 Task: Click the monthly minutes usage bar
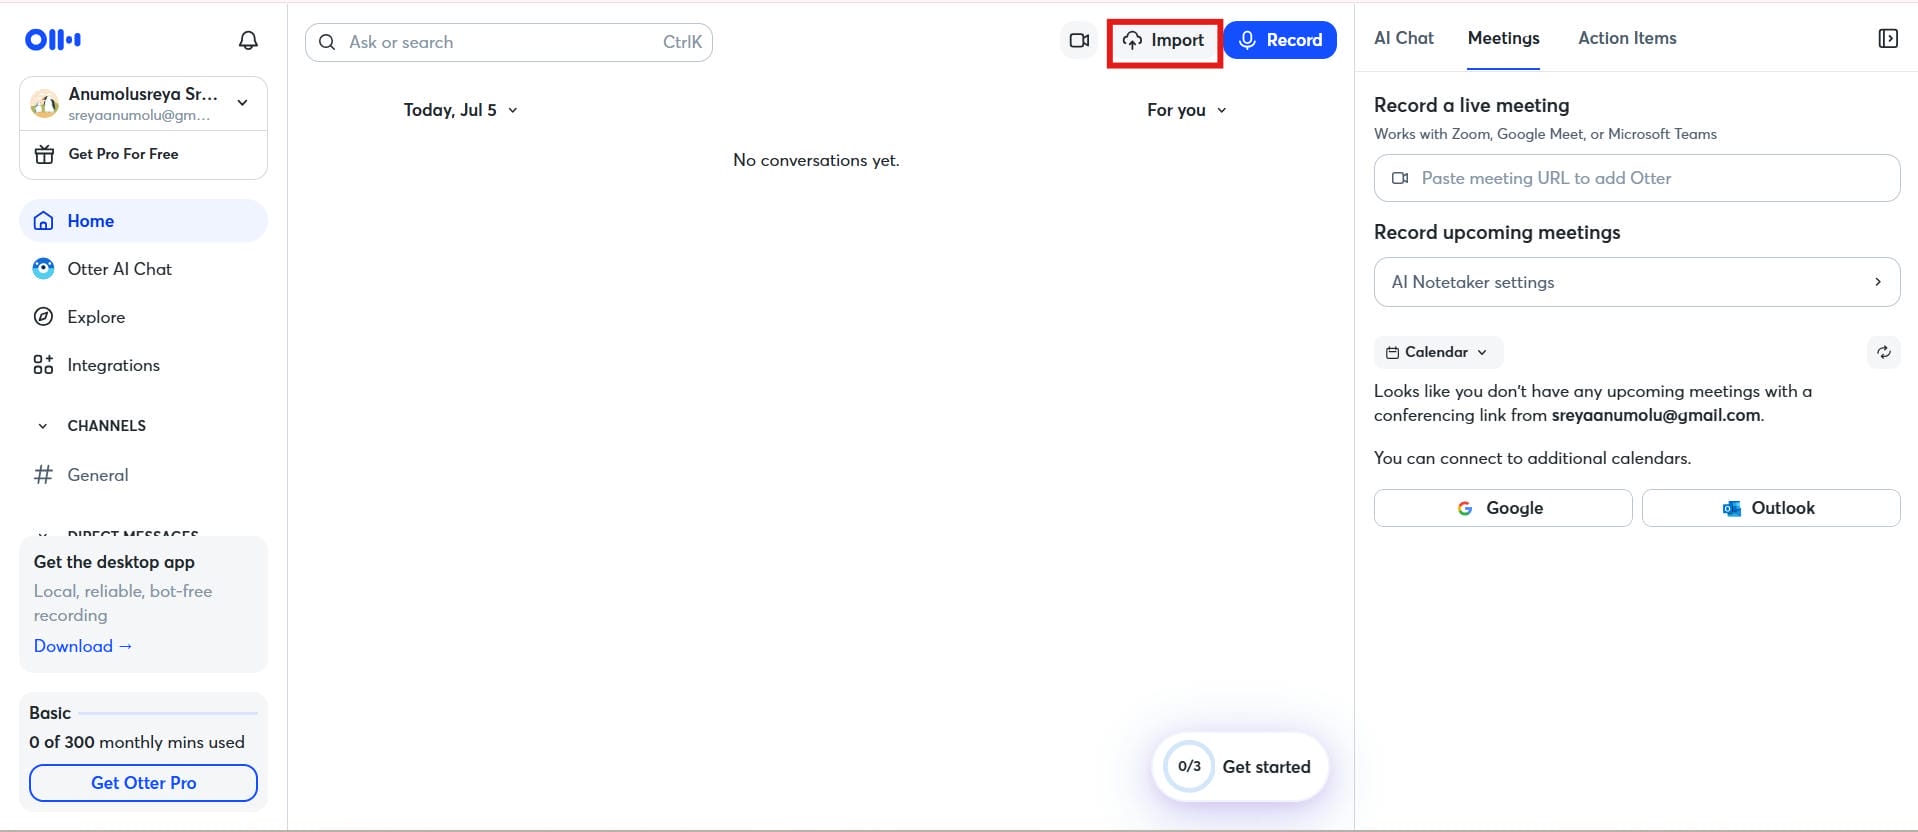168,714
